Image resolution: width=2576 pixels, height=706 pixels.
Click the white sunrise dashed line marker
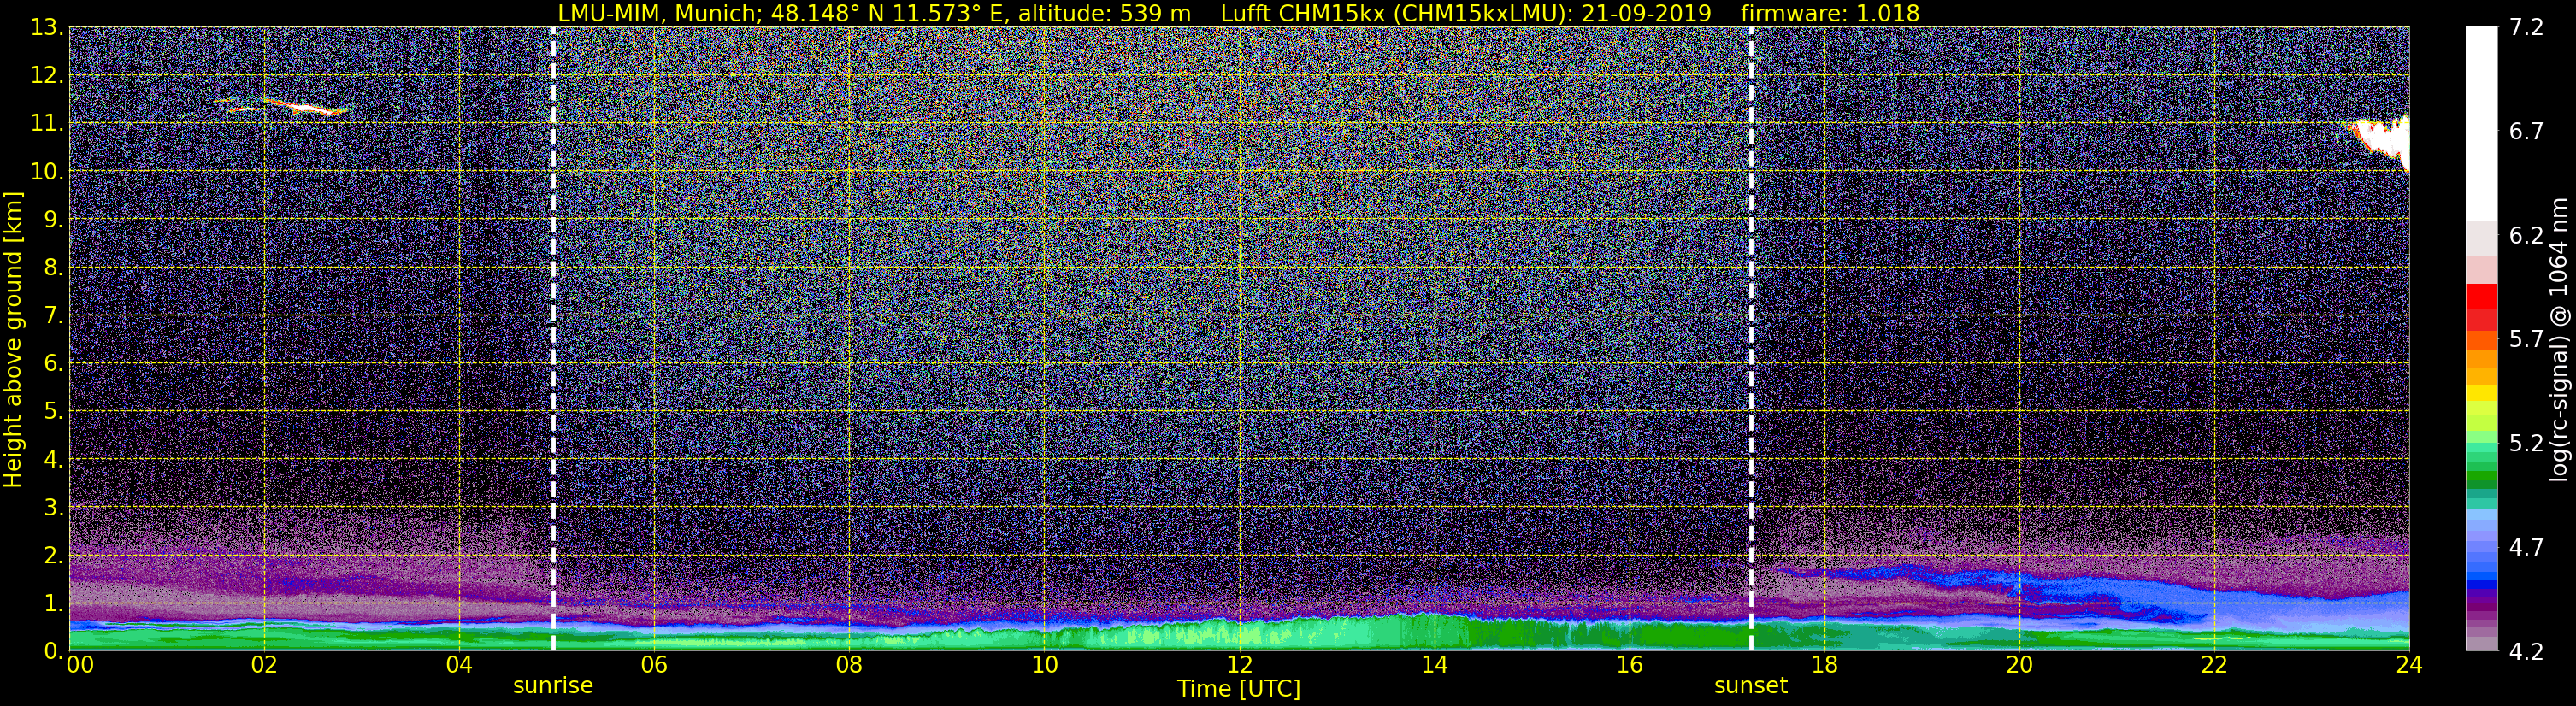click(553, 338)
